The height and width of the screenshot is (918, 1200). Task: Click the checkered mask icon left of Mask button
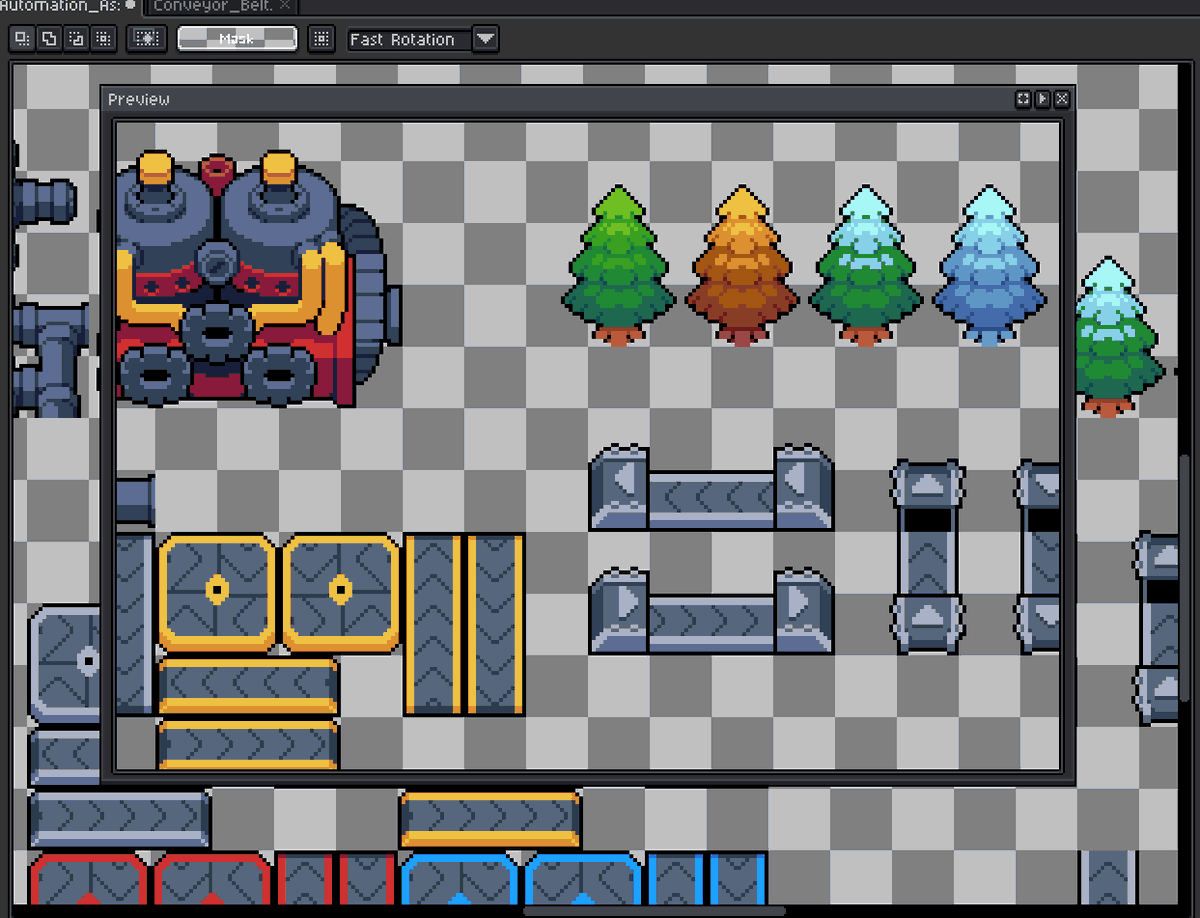[146, 39]
